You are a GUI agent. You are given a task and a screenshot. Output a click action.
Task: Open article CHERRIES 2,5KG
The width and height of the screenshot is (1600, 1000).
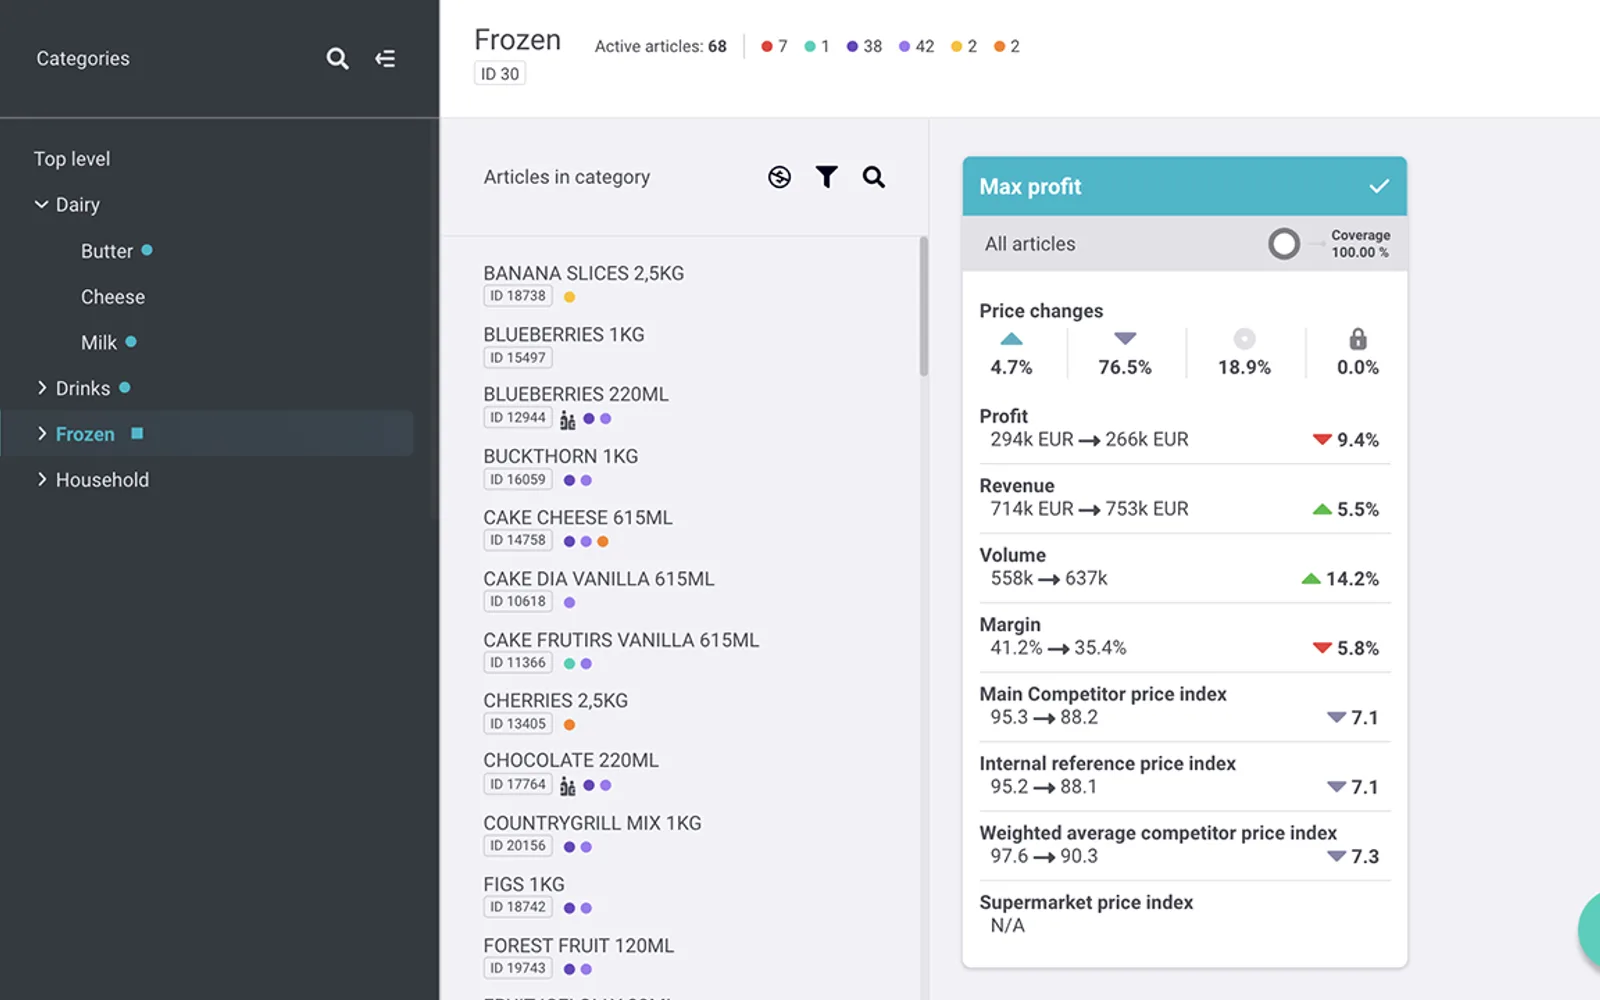click(x=556, y=700)
